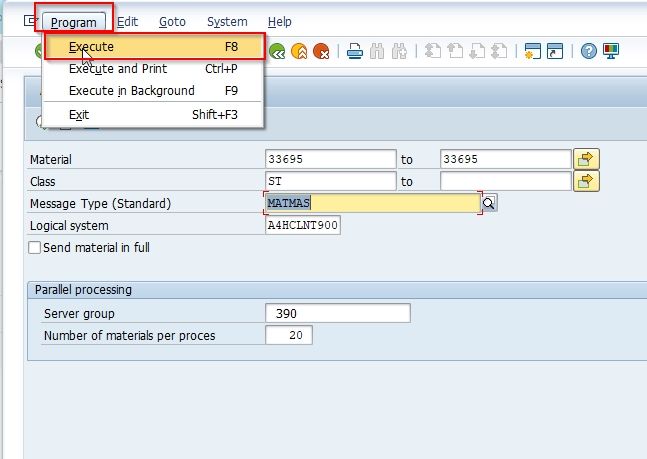Click the Parallel processing group header
647x459 pixels.
(x=337, y=290)
